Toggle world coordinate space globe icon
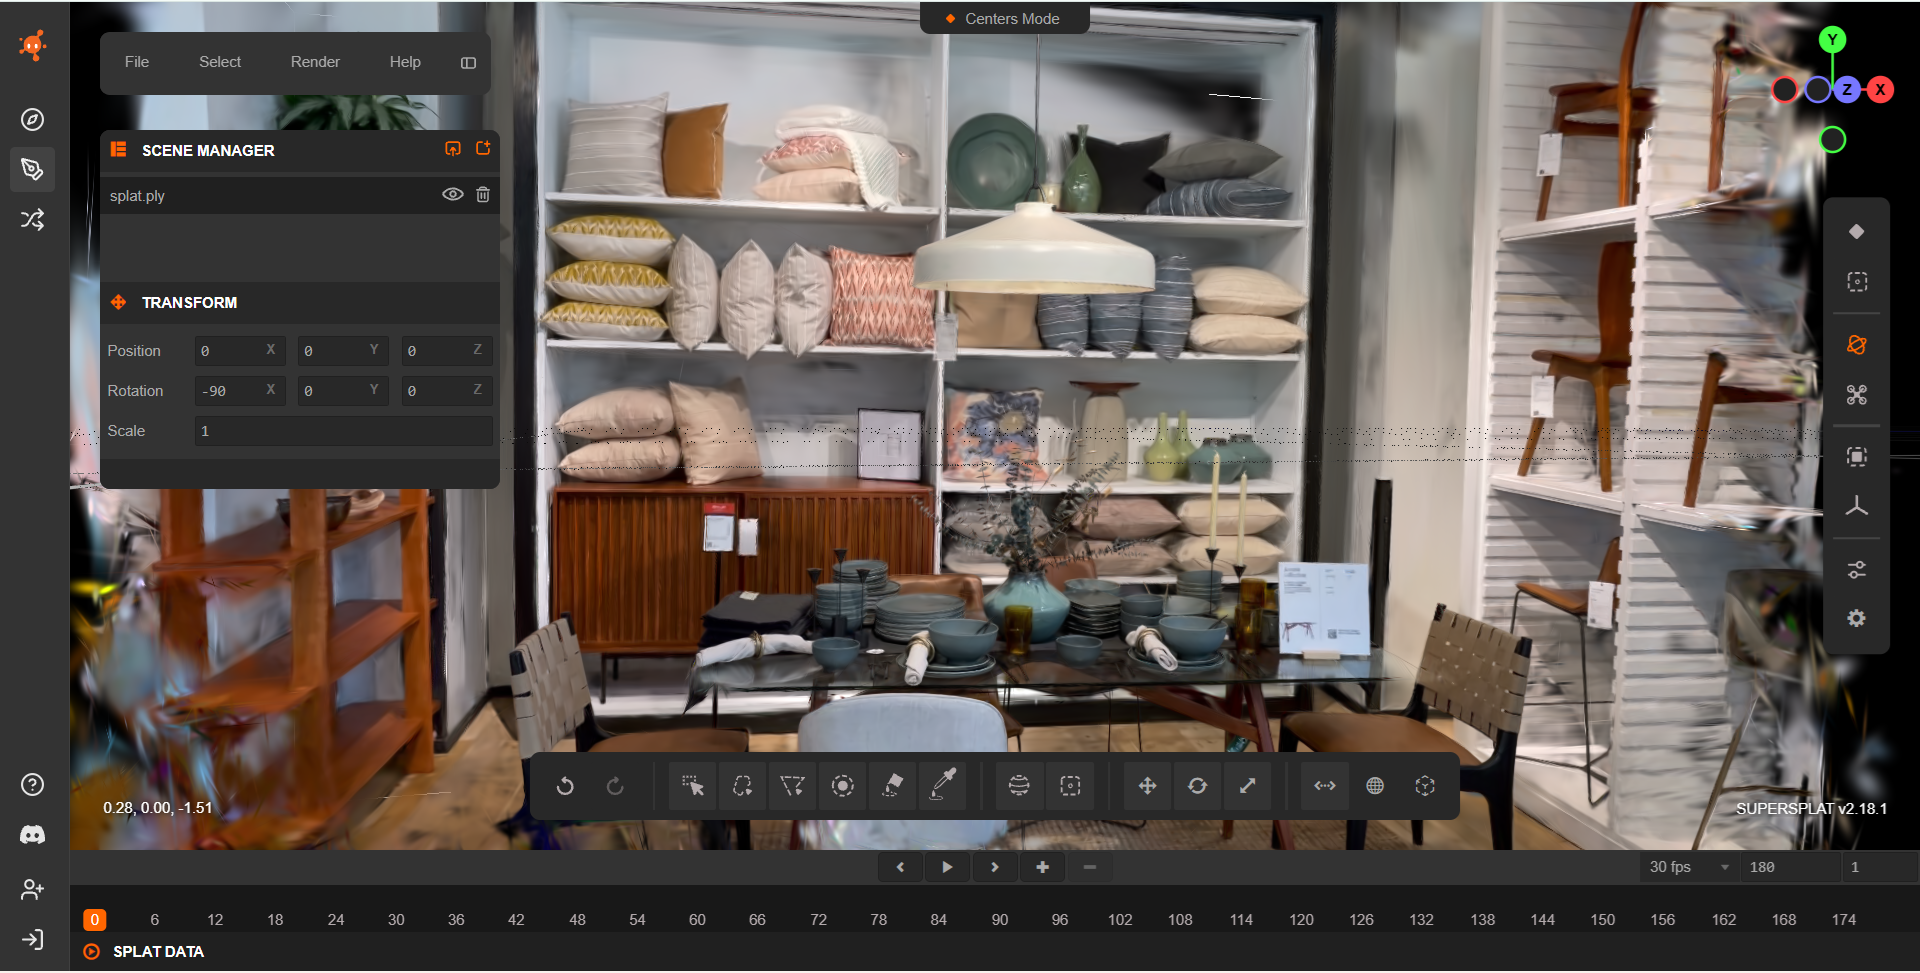The width and height of the screenshot is (1920, 973). pyautogui.click(x=1375, y=787)
